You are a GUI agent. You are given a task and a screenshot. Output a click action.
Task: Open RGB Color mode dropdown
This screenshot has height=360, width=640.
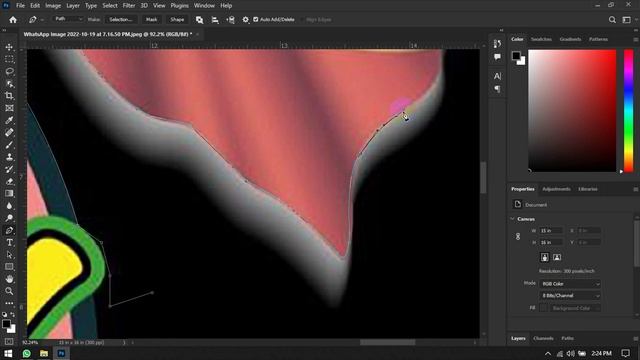point(570,284)
